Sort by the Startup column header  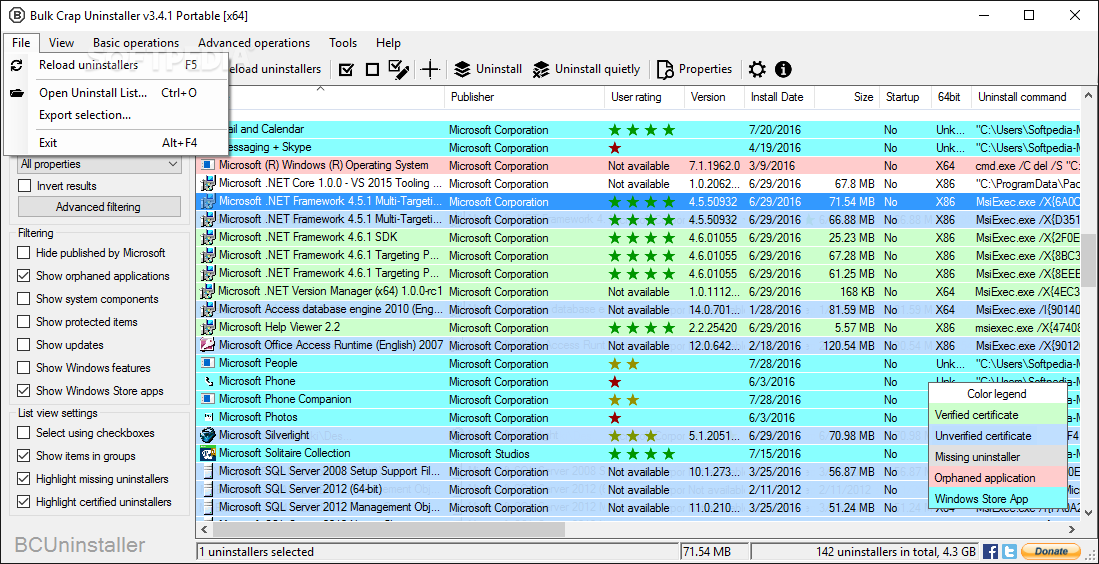(x=905, y=97)
